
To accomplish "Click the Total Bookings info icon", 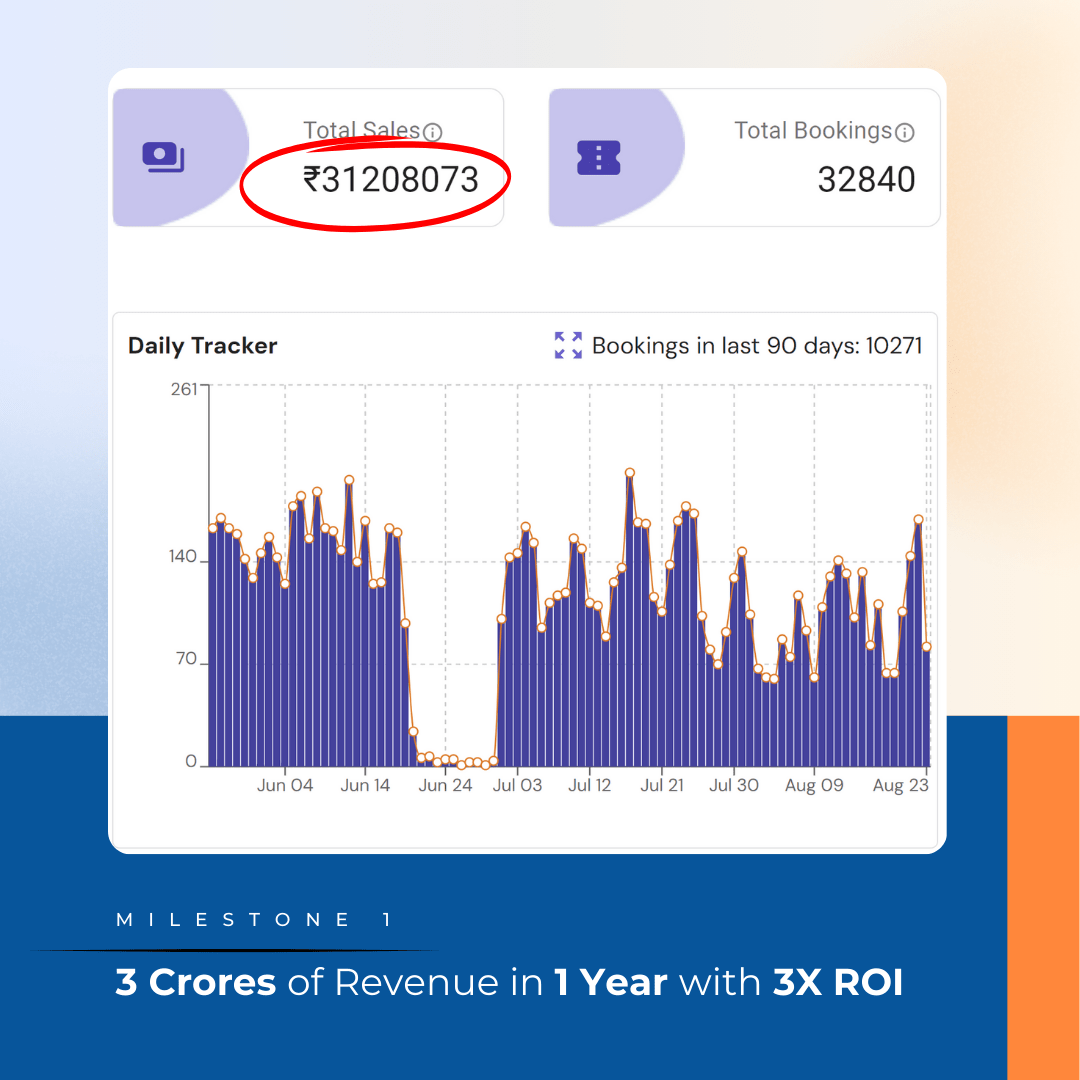I will 904,132.
